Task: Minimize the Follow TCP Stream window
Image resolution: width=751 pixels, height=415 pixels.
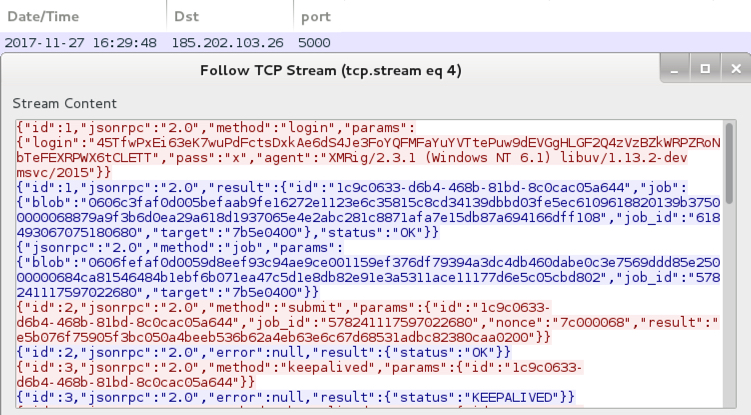Action: [674, 69]
